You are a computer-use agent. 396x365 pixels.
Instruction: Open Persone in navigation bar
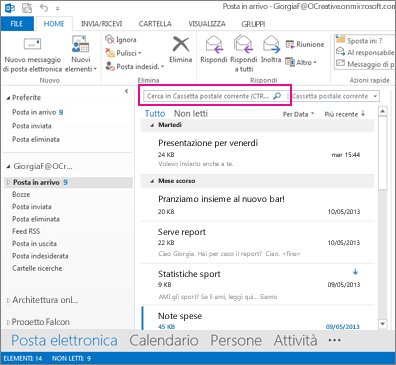pos(236,340)
